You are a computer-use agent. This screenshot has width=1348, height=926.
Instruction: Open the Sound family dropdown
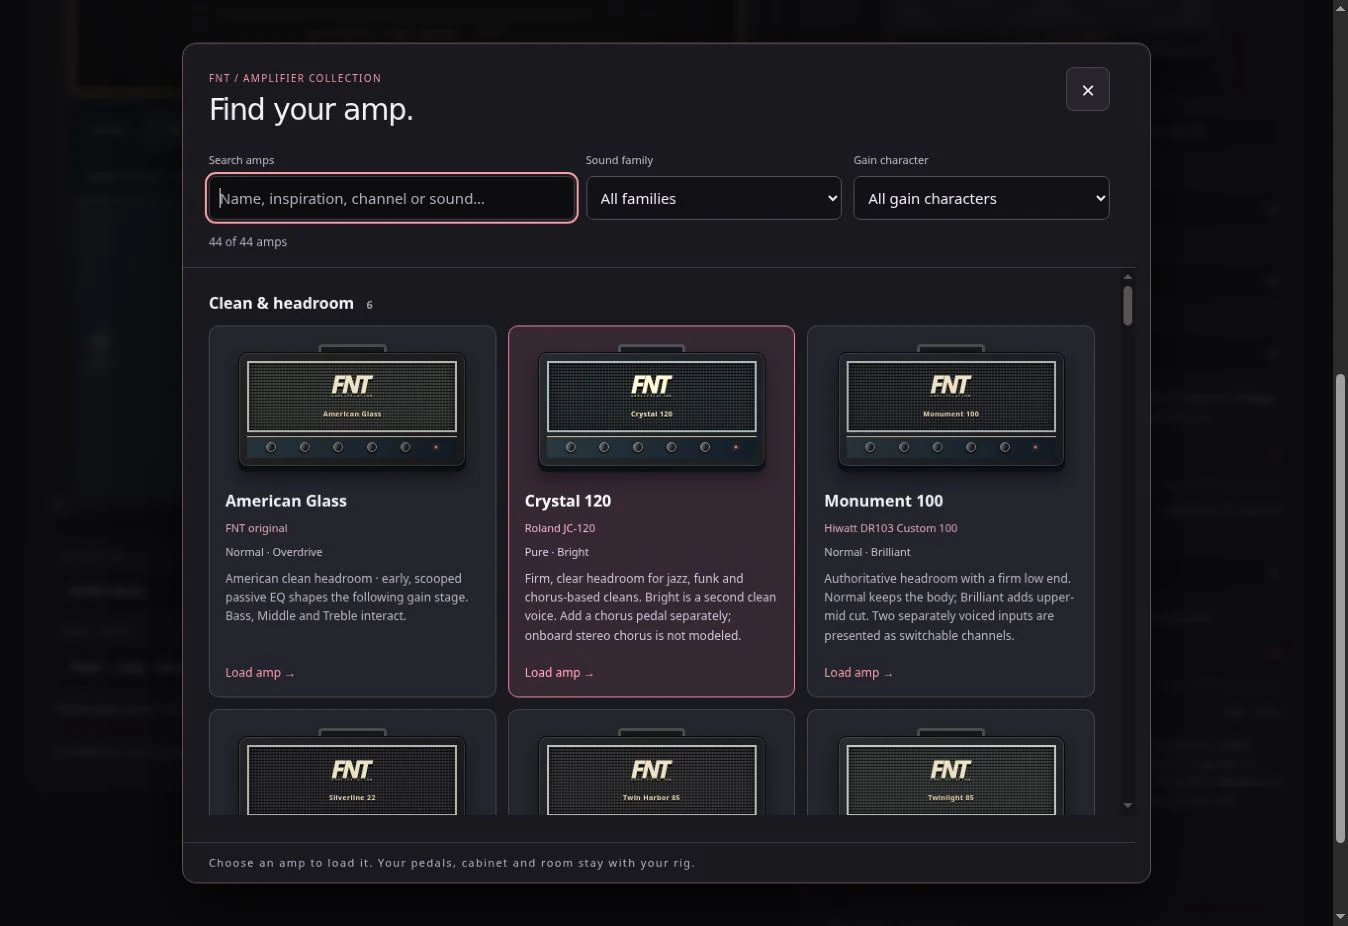[x=714, y=198]
